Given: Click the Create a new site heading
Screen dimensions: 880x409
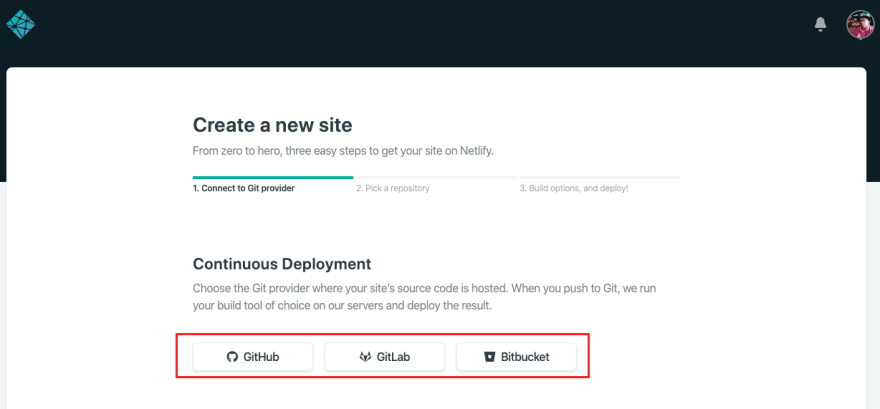Looking at the screenshot, I should click(x=272, y=125).
